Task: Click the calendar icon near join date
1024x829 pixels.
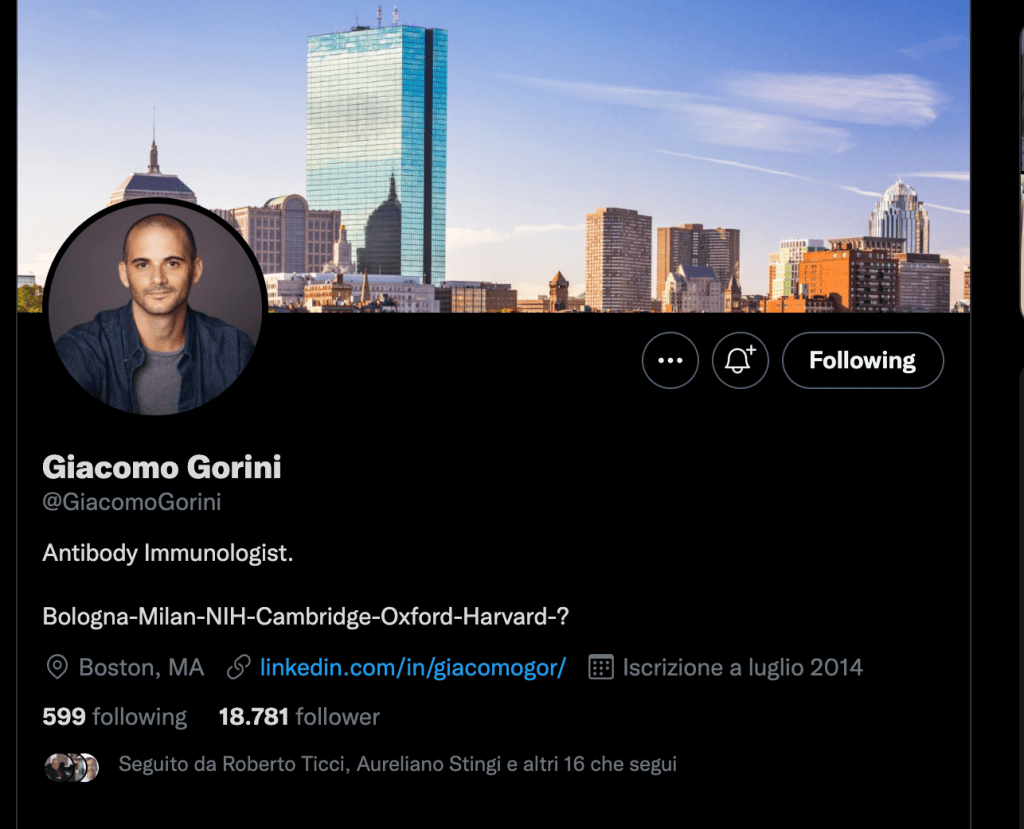Action: (601, 668)
